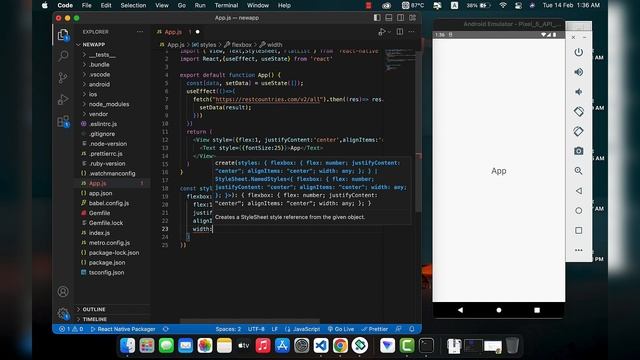Expand the android folder
This screenshot has height=360, width=640.
tap(99, 84)
